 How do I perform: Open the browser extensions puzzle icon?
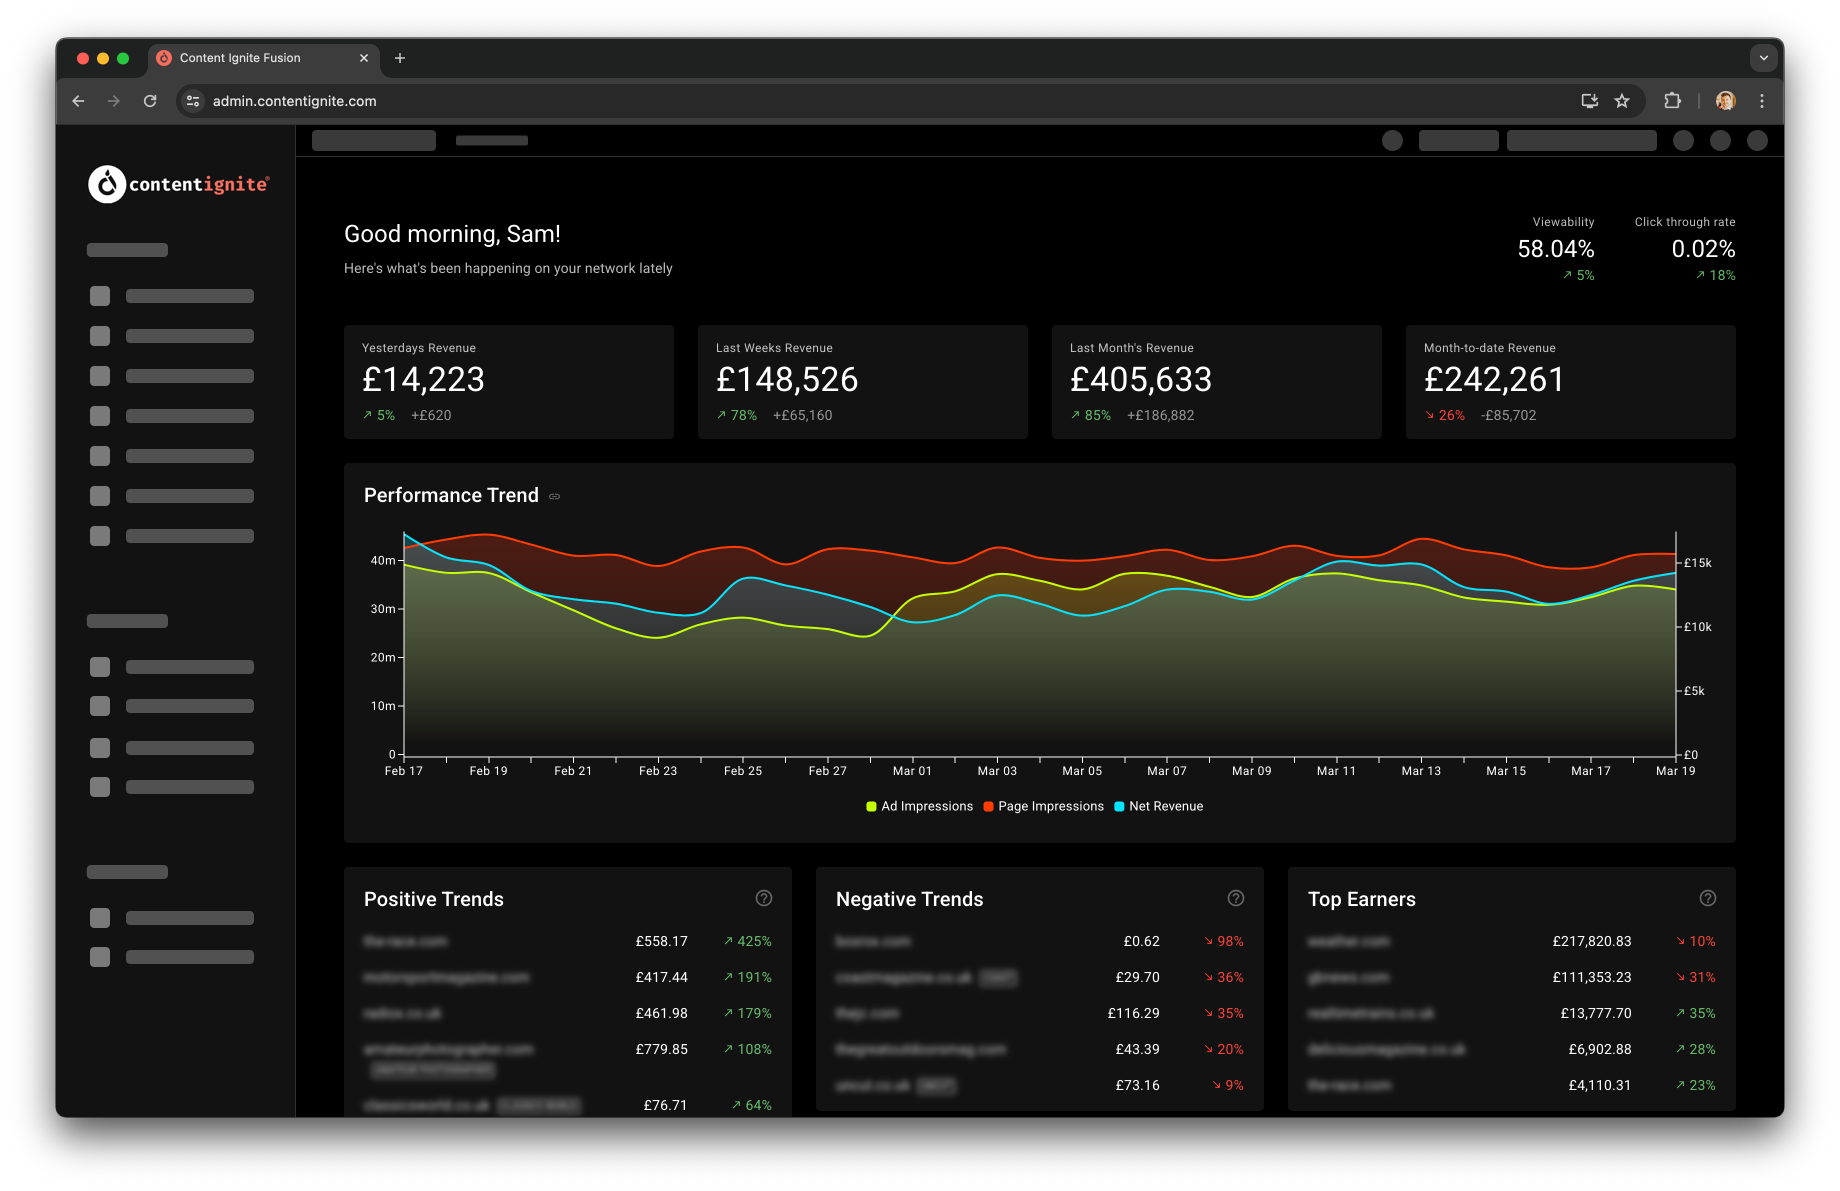click(x=1672, y=101)
